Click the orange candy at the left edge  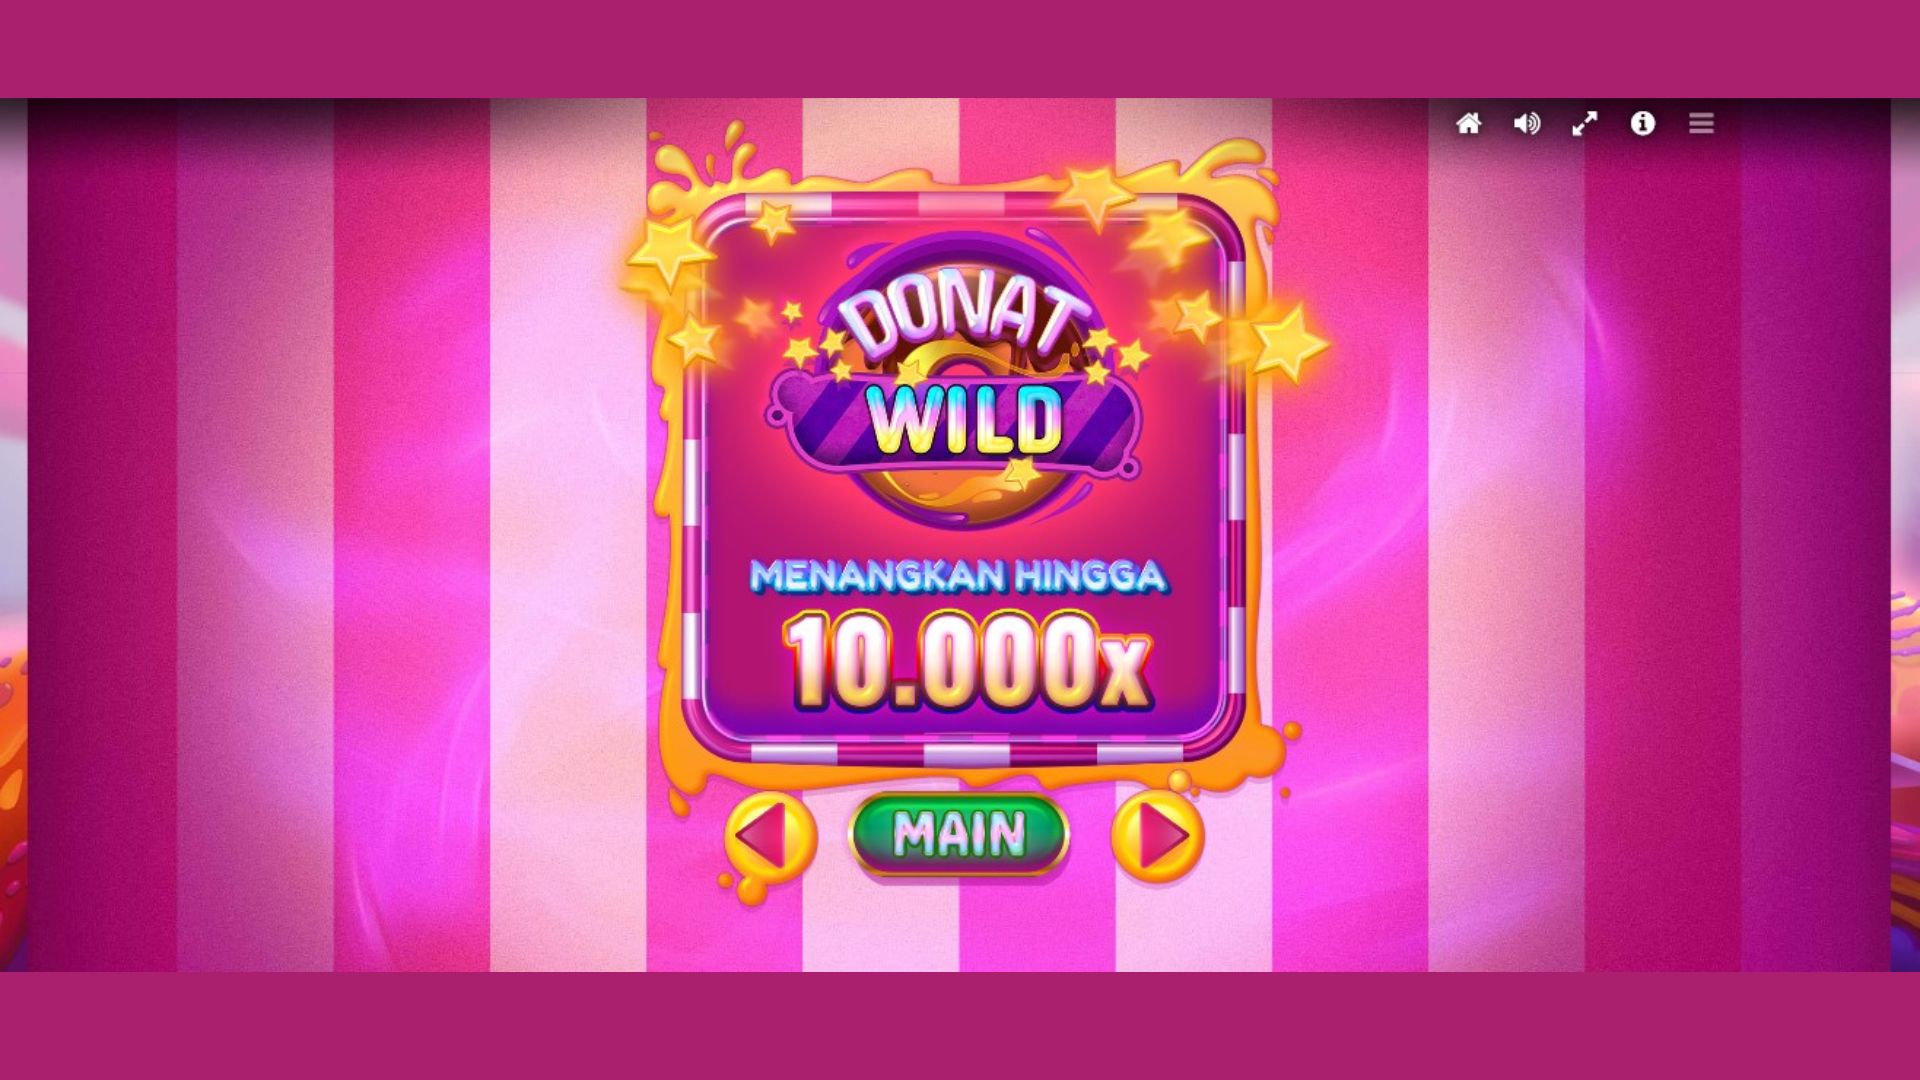pyautogui.click(x=11, y=800)
